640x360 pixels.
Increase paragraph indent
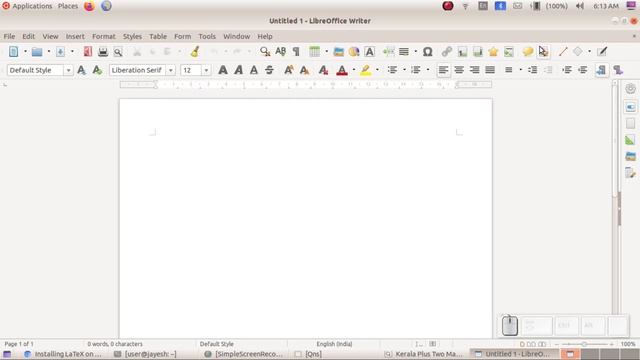click(x=567, y=70)
